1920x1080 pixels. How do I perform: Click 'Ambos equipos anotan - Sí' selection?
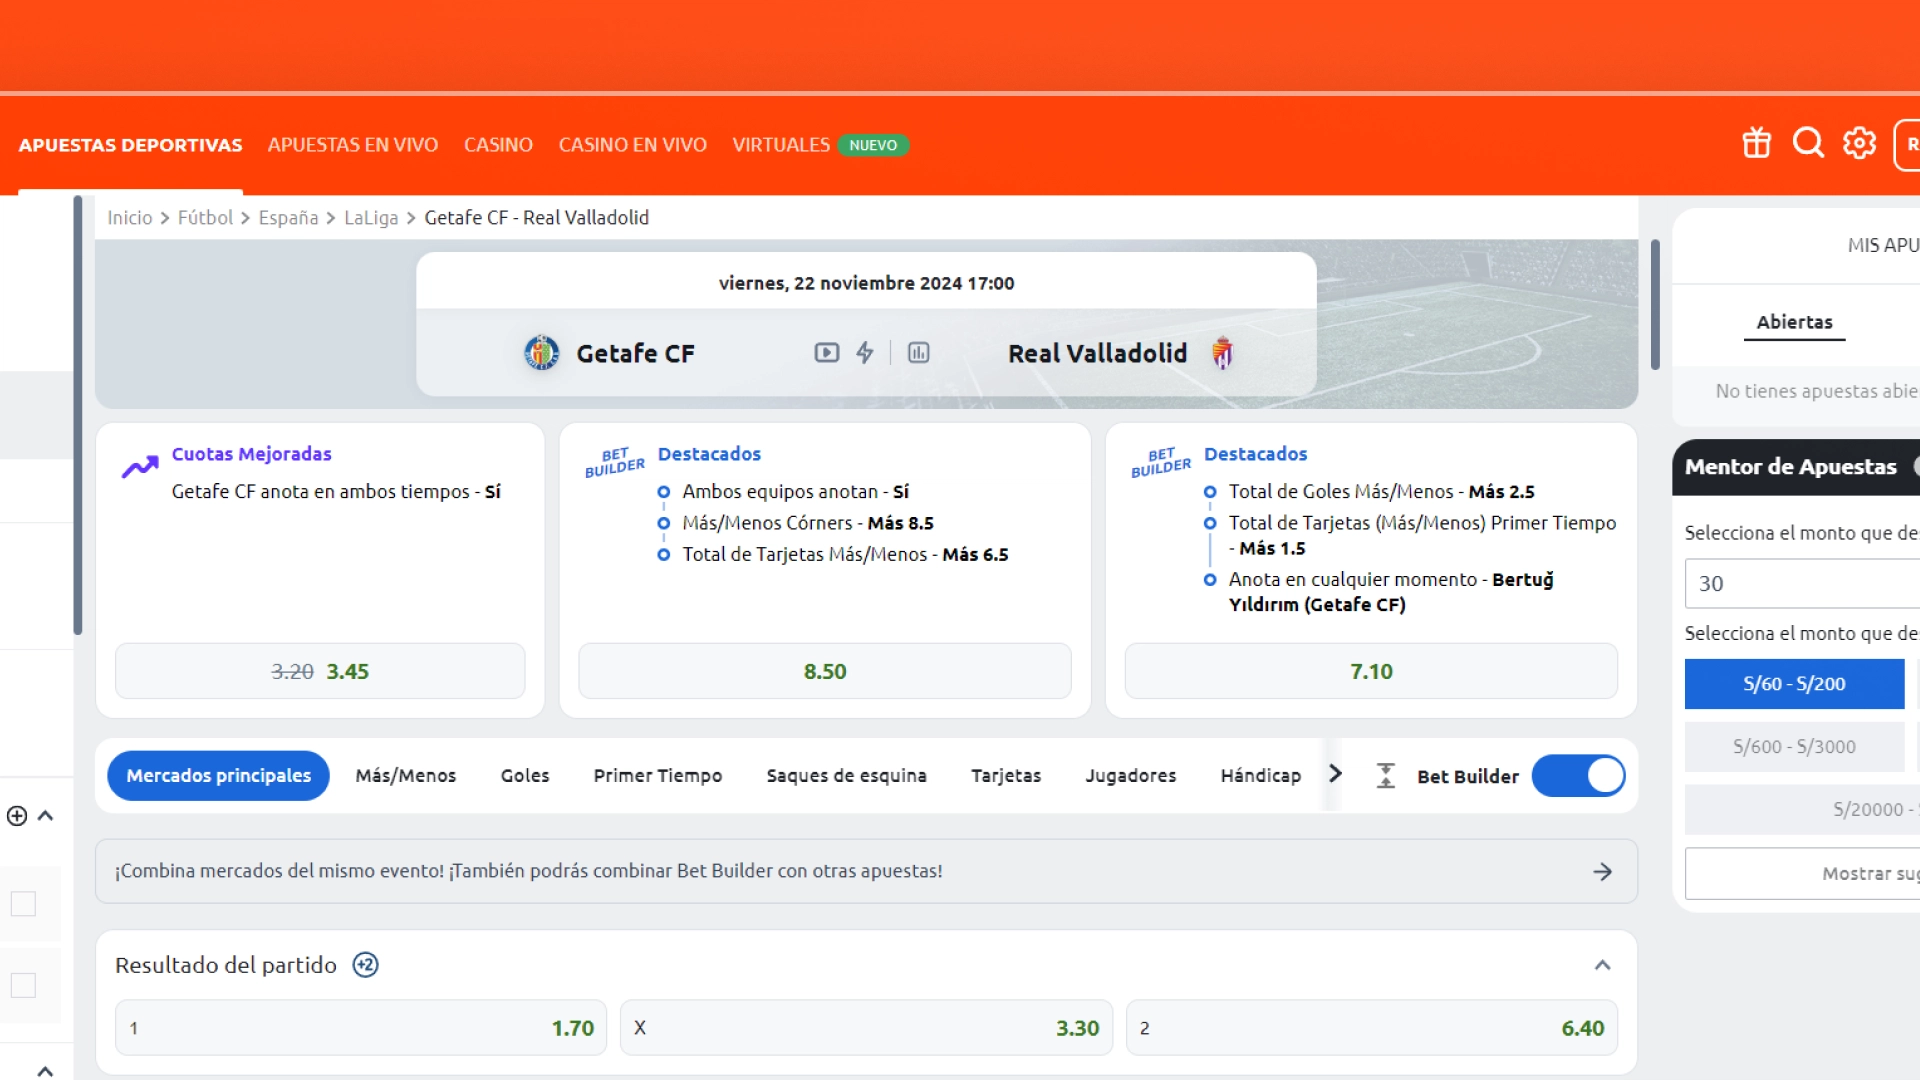pyautogui.click(x=795, y=492)
